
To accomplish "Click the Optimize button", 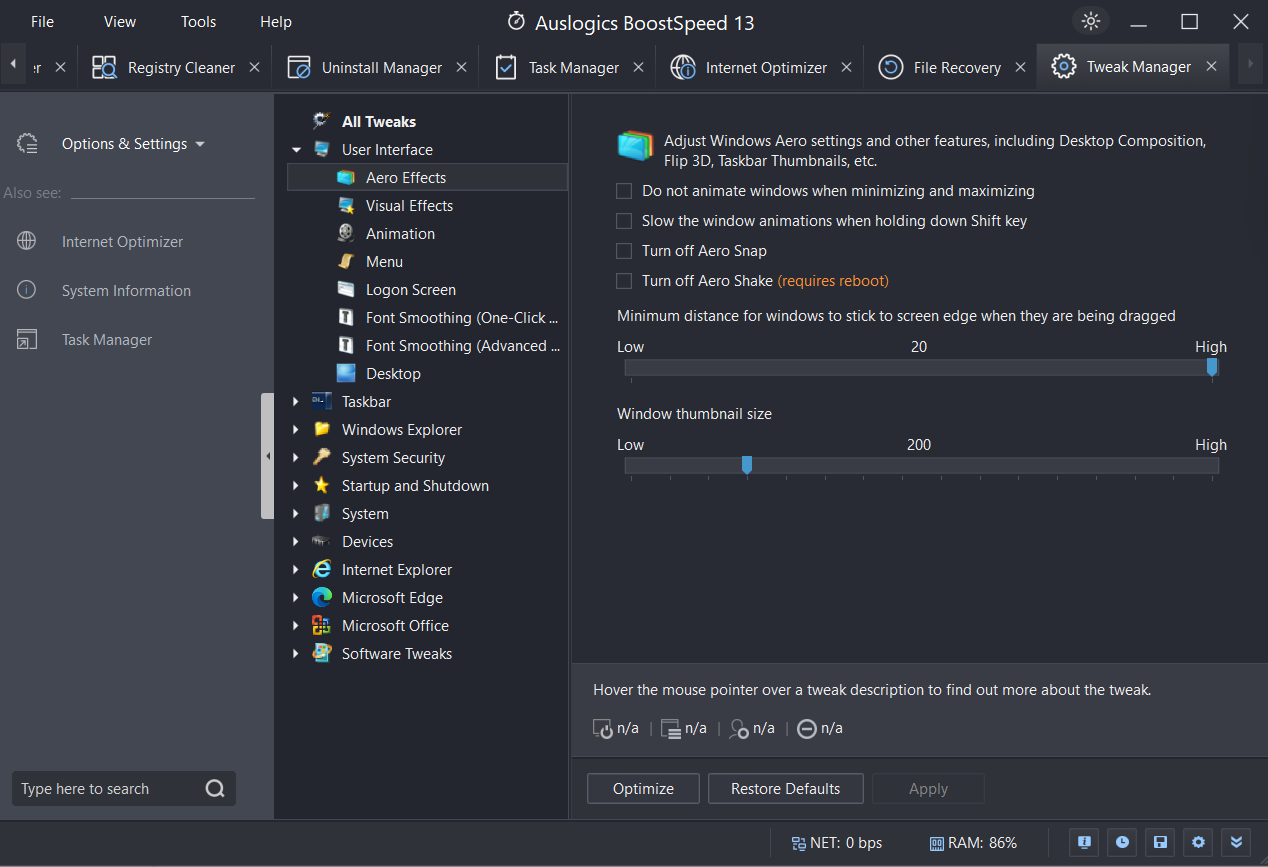I will click(643, 789).
